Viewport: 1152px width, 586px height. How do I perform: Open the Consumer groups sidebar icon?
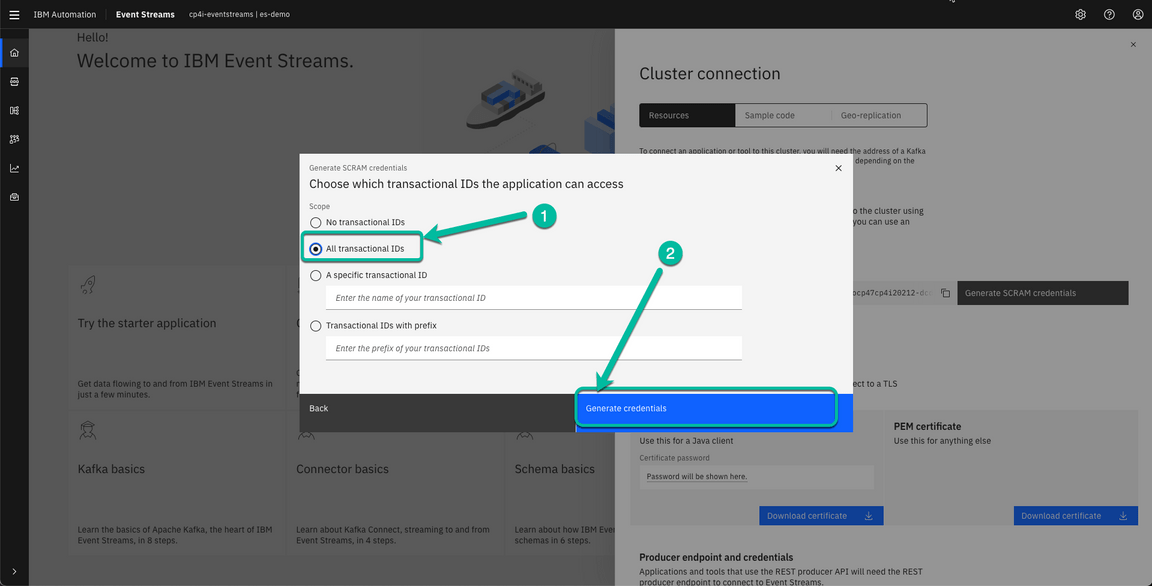coord(13,139)
